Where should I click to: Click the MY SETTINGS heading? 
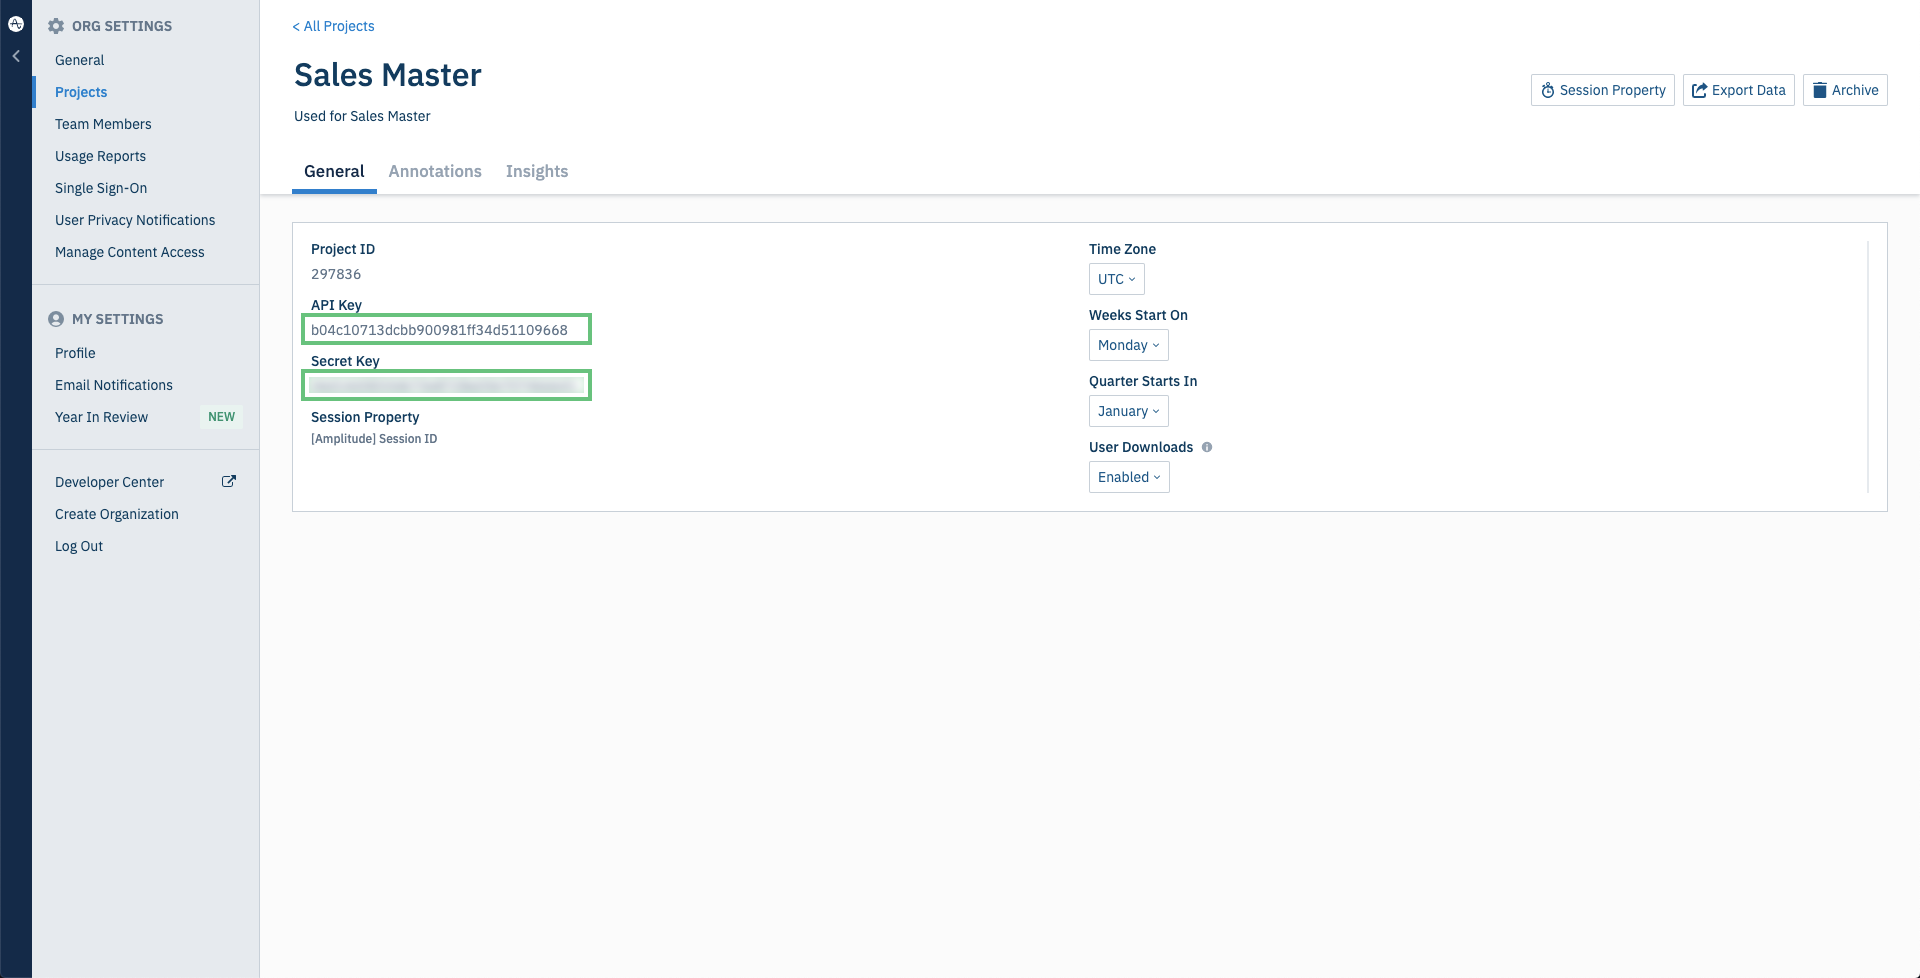pyautogui.click(x=118, y=319)
